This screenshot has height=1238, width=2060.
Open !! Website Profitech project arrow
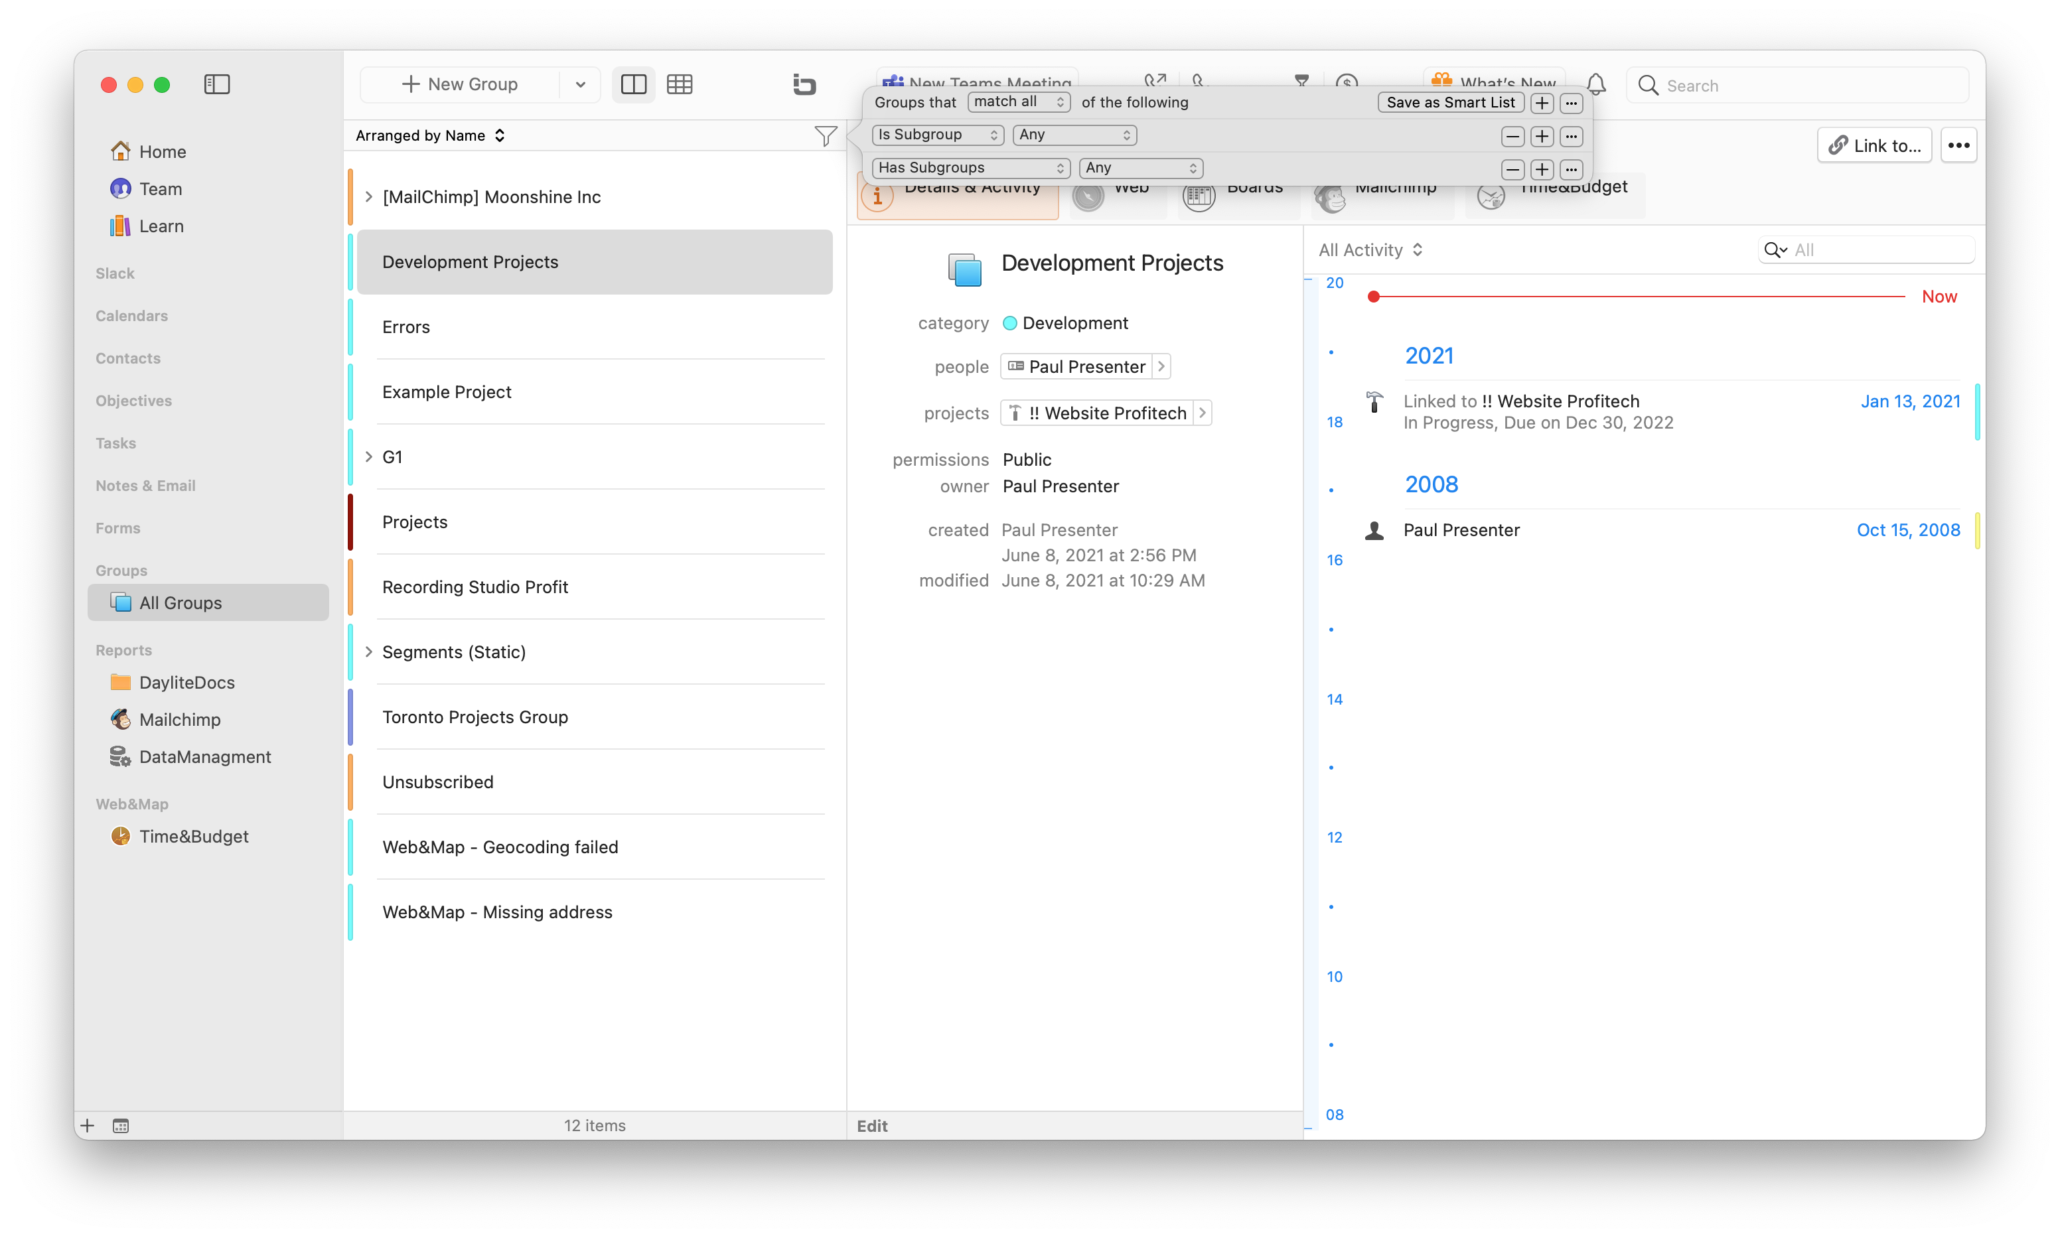[1202, 412]
